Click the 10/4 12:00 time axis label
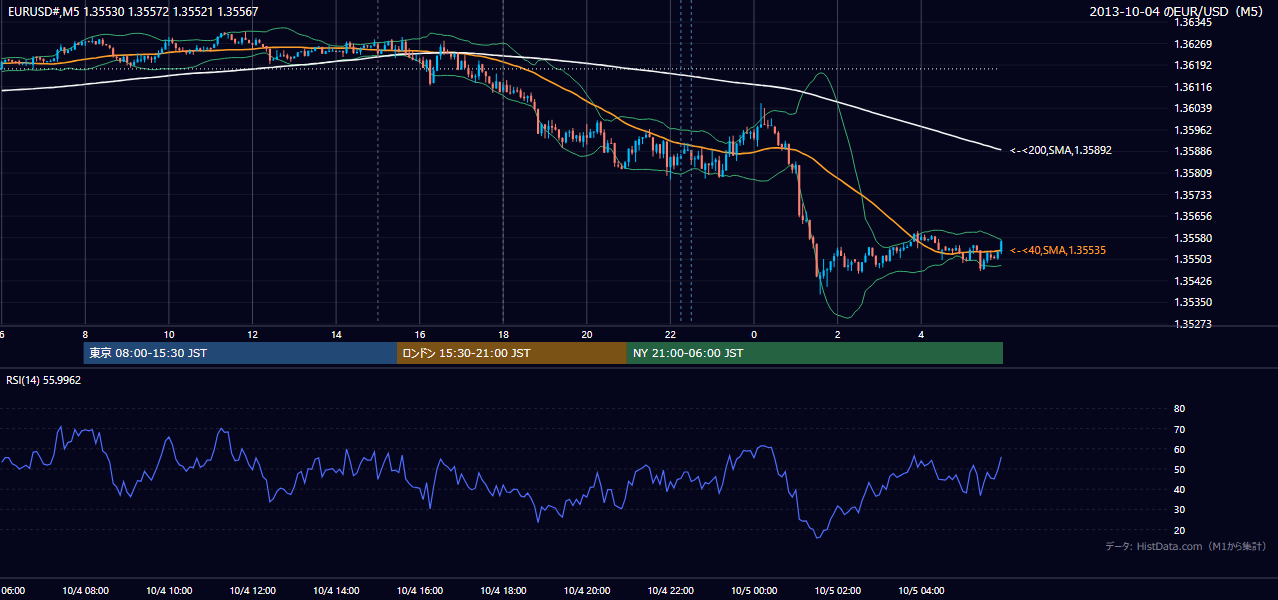 252,591
